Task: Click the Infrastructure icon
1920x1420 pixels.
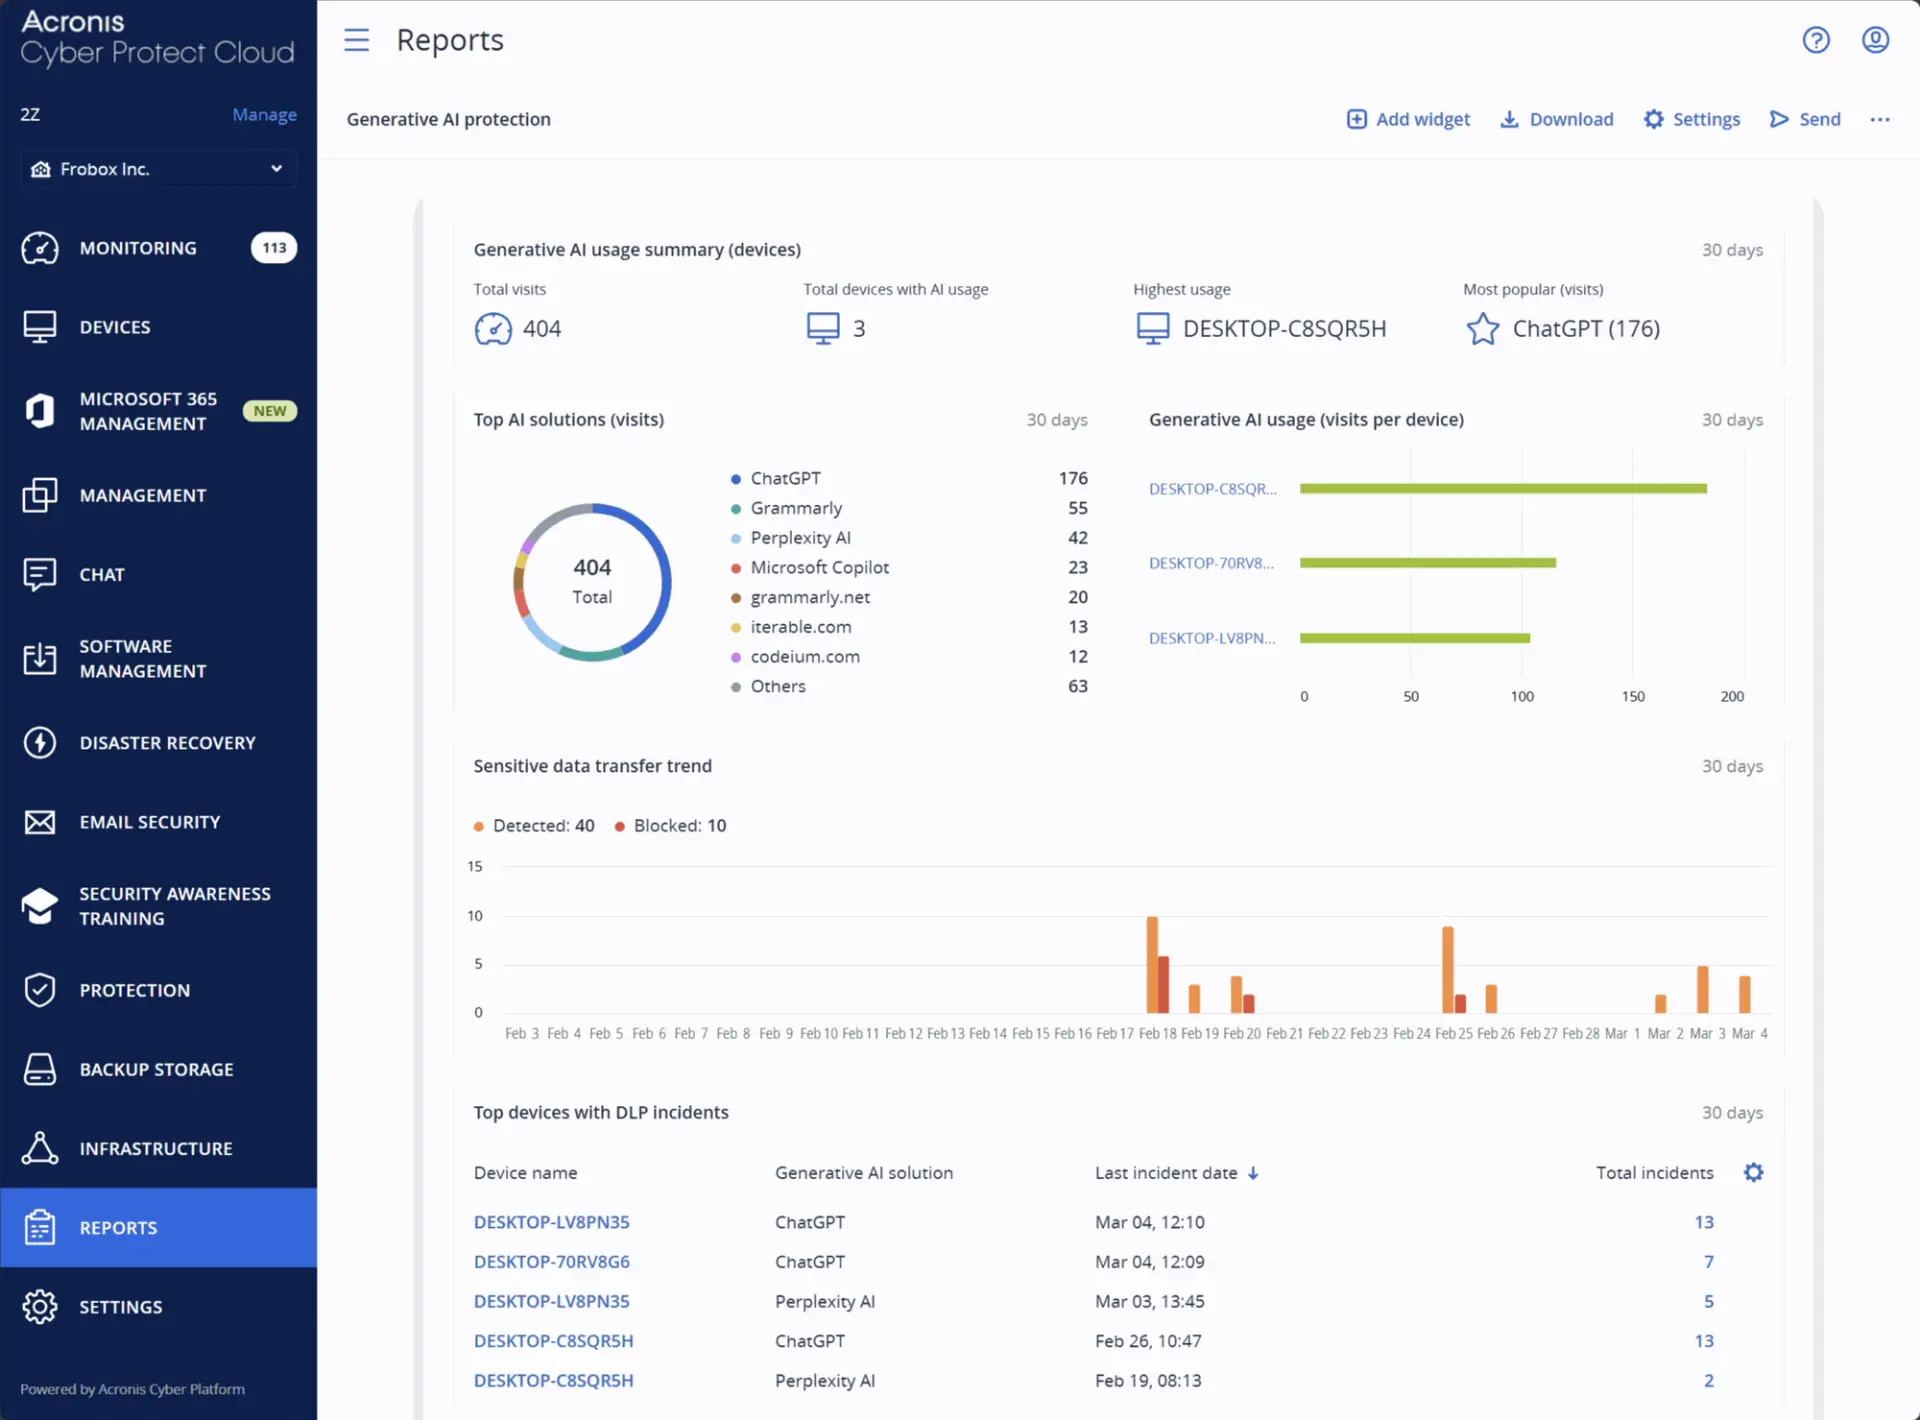Action: (x=40, y=1148)
